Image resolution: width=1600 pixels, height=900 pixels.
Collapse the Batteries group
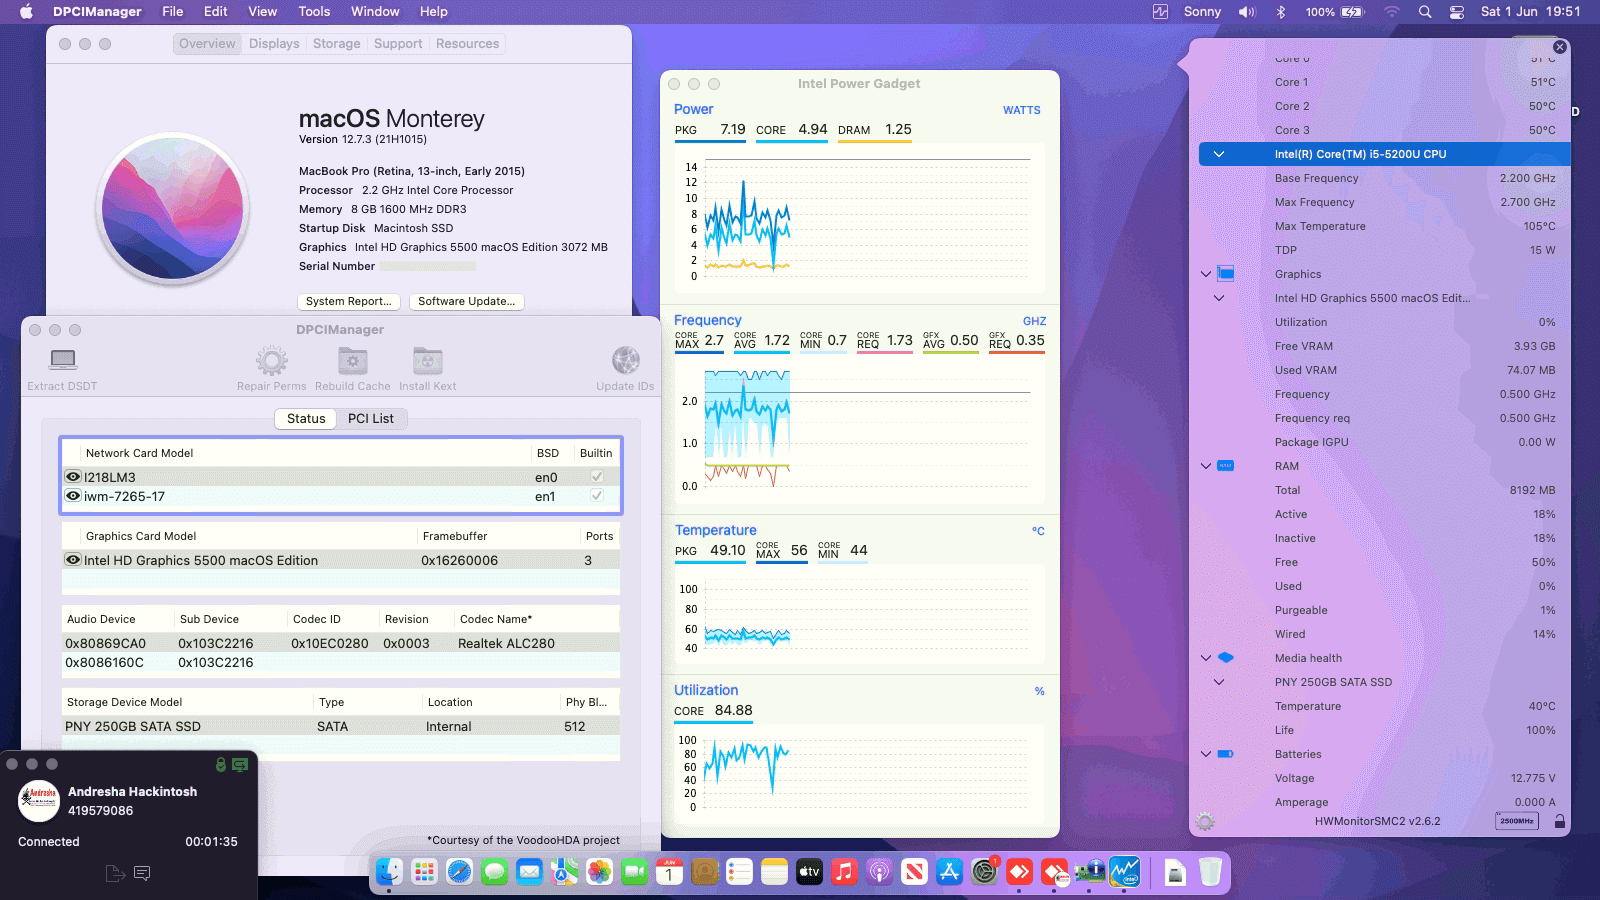click(x=1206, y=754)
